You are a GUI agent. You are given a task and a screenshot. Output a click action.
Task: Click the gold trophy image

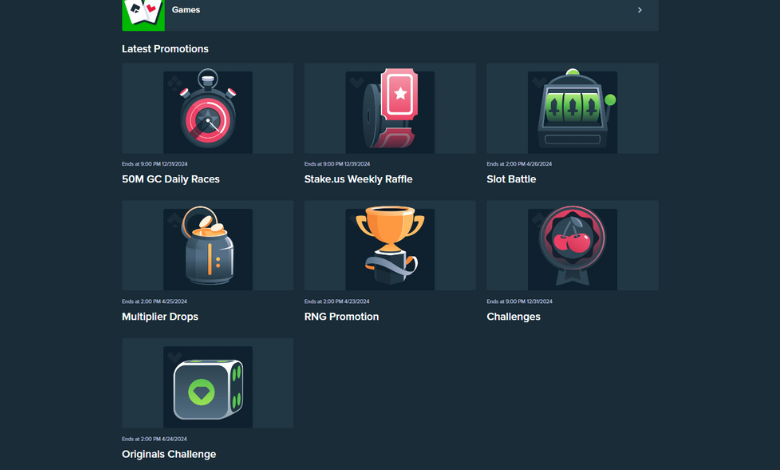tap(390, 248)
